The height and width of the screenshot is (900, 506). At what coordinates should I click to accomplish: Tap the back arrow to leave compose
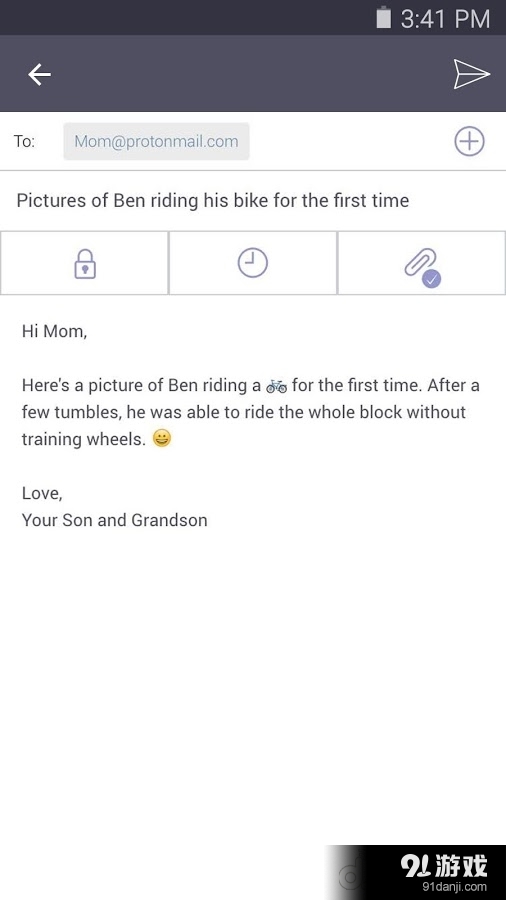pos(40,75)
